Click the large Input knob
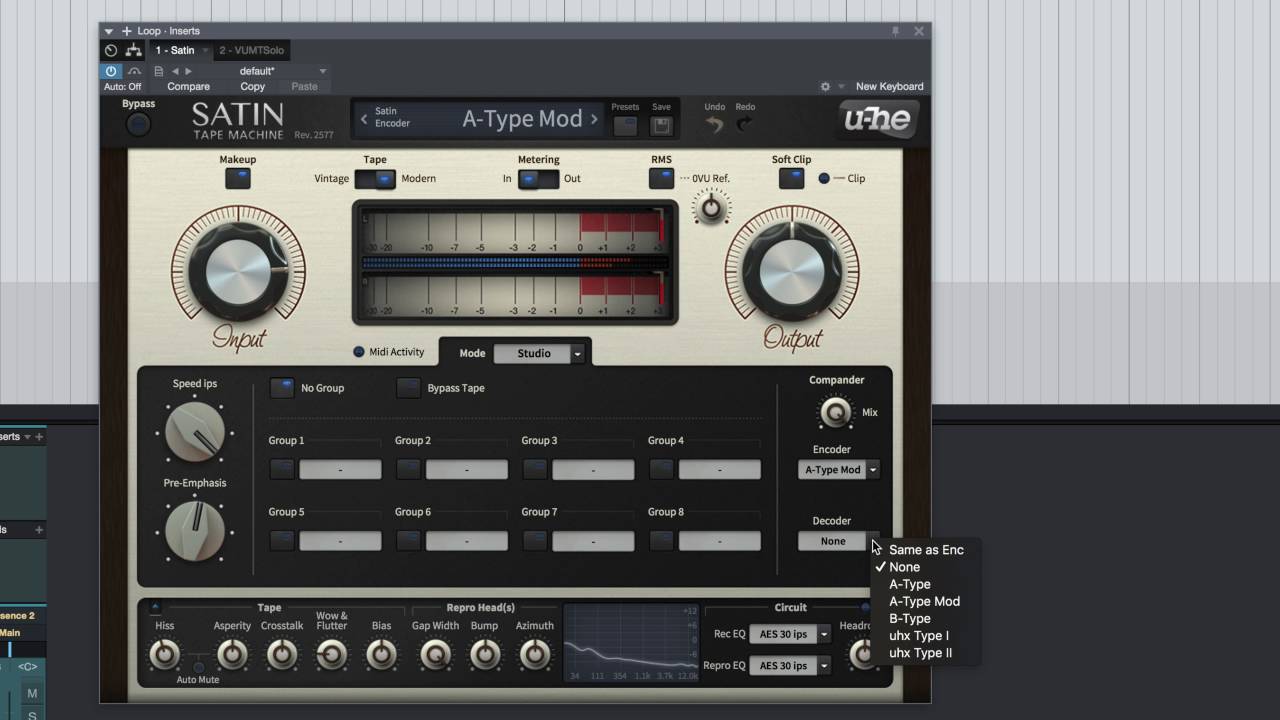This screenshot has width=1280, height=720. click(x=238, y=271)
